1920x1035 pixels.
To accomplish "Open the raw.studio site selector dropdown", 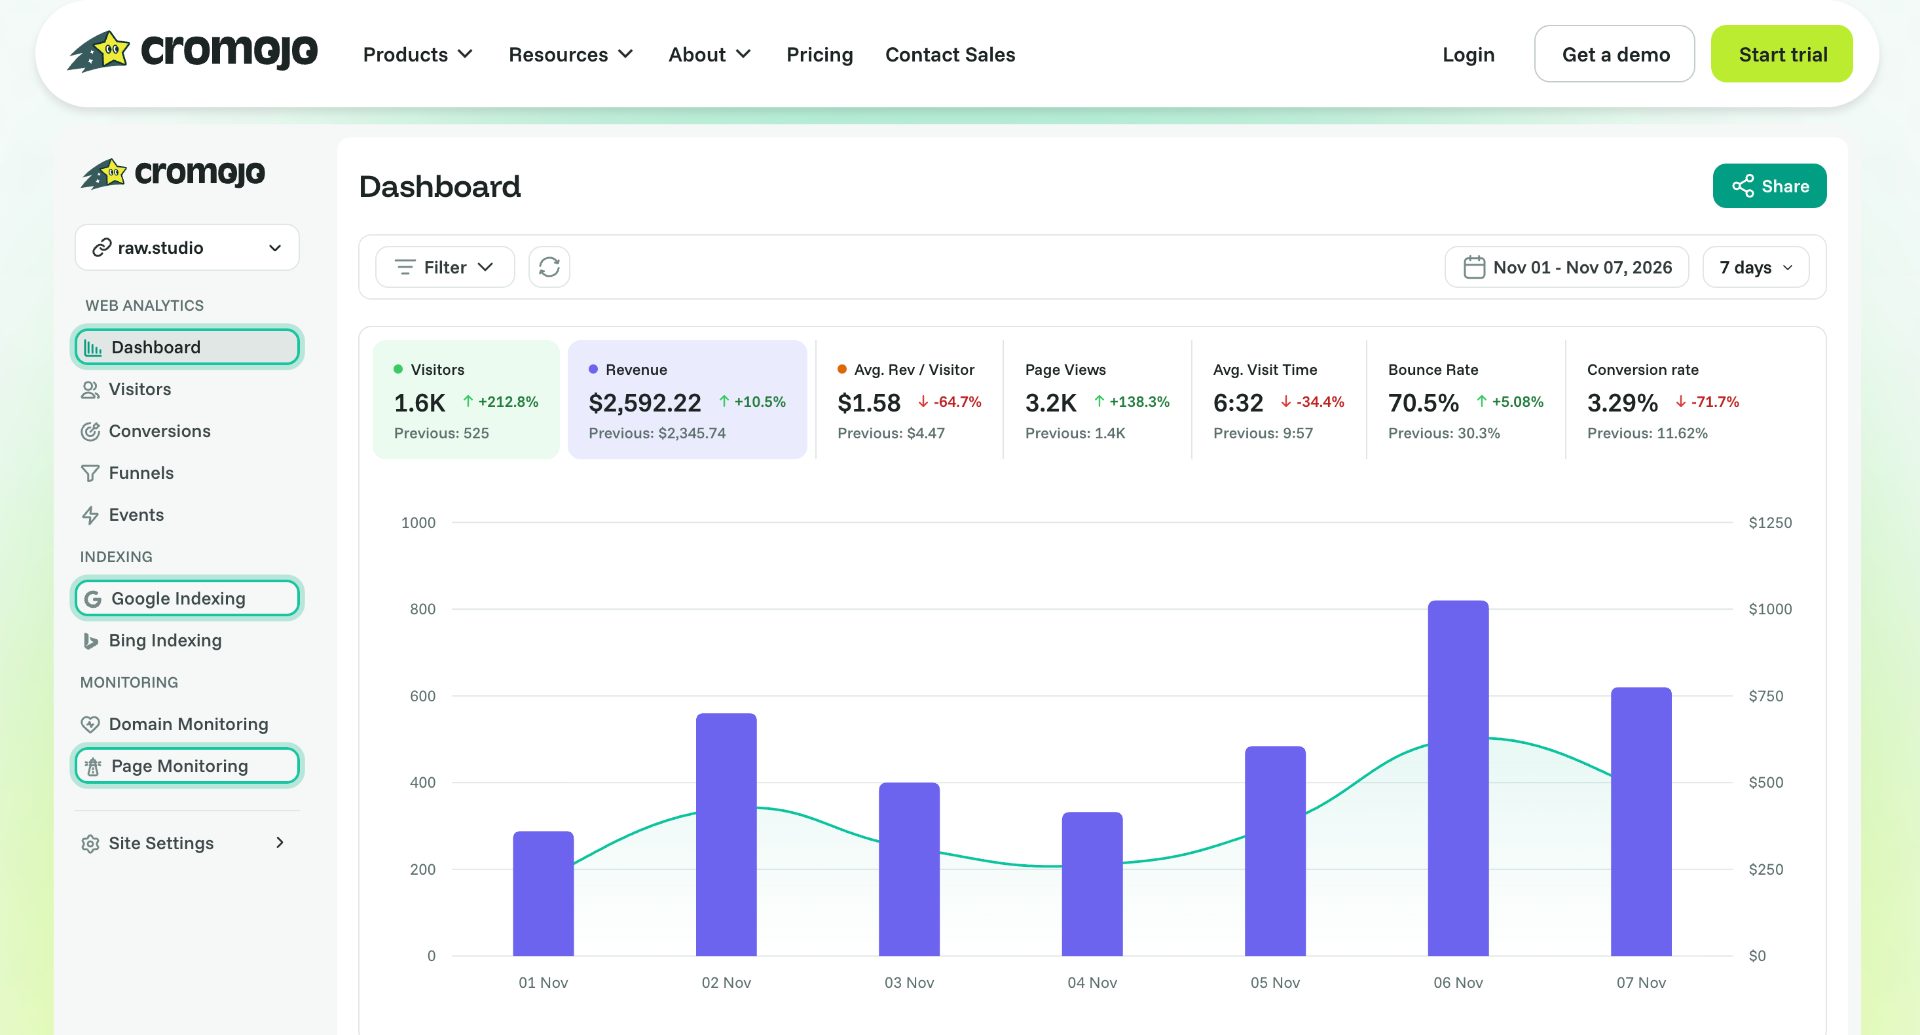I will click(x=187, y=248).
